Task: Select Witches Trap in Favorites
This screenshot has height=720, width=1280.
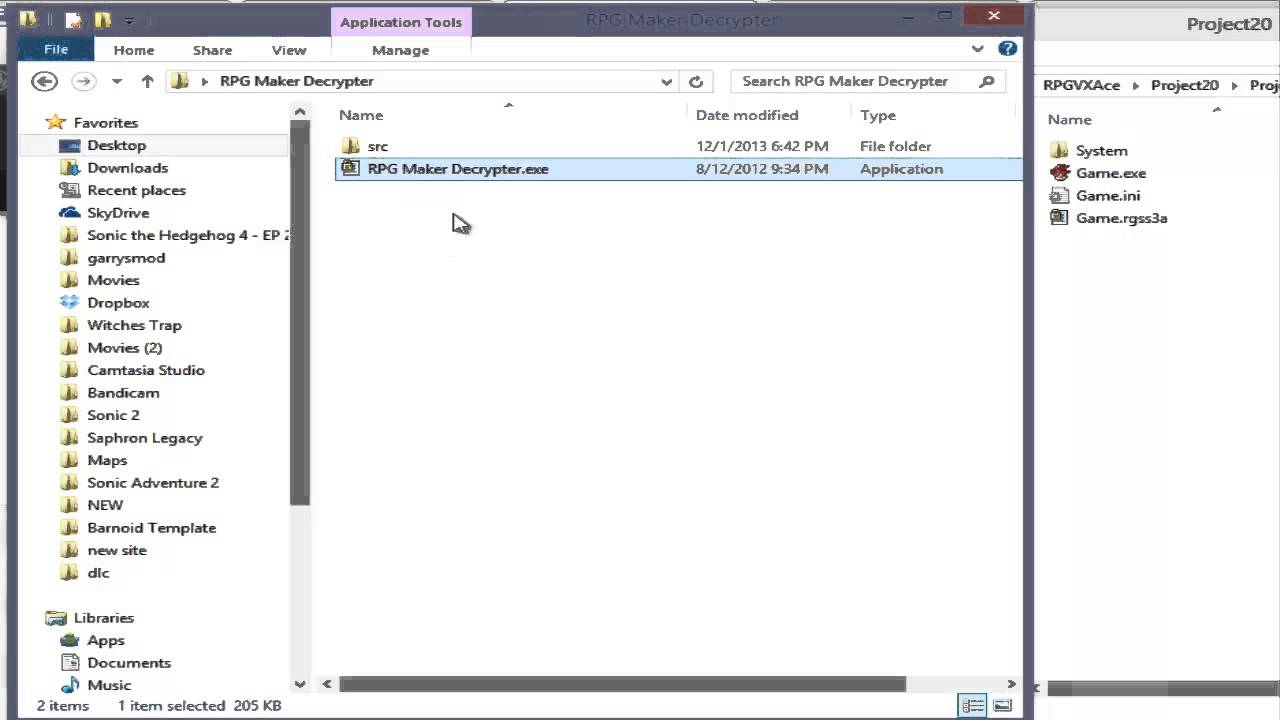Action: coord(134,325)
